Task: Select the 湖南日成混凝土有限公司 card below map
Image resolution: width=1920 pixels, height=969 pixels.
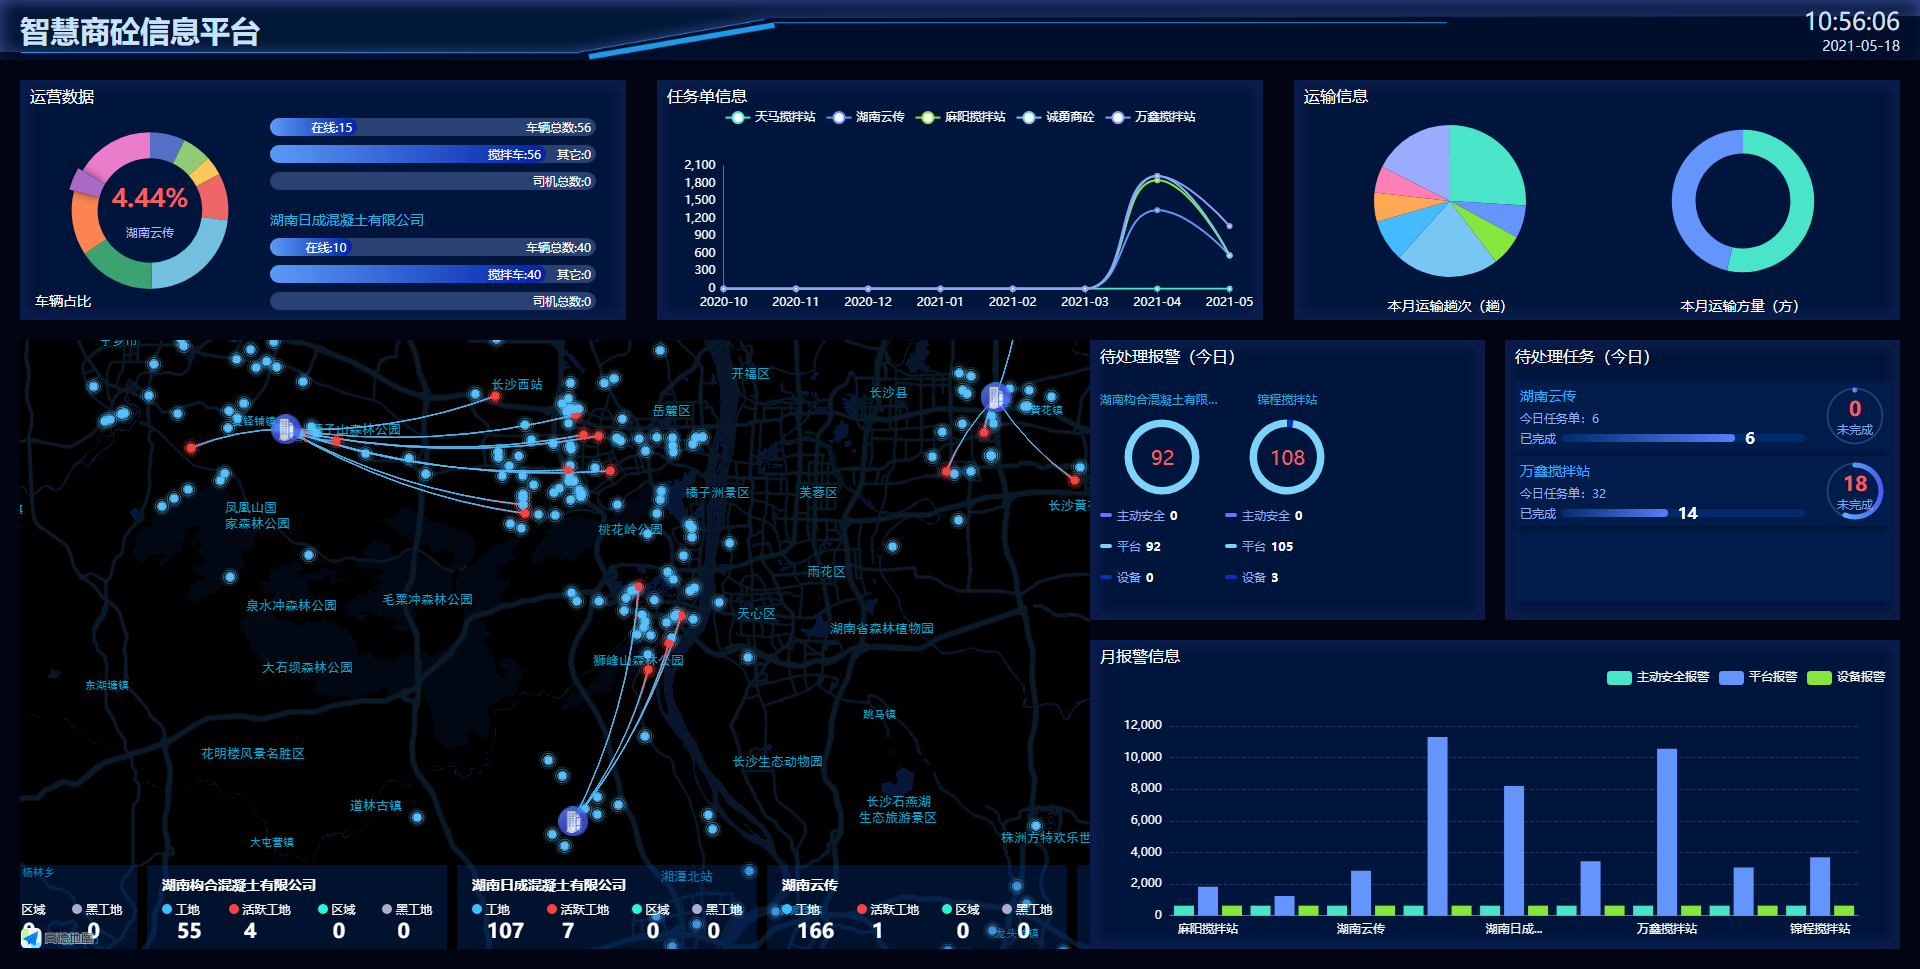Action: tap(607, 908)
